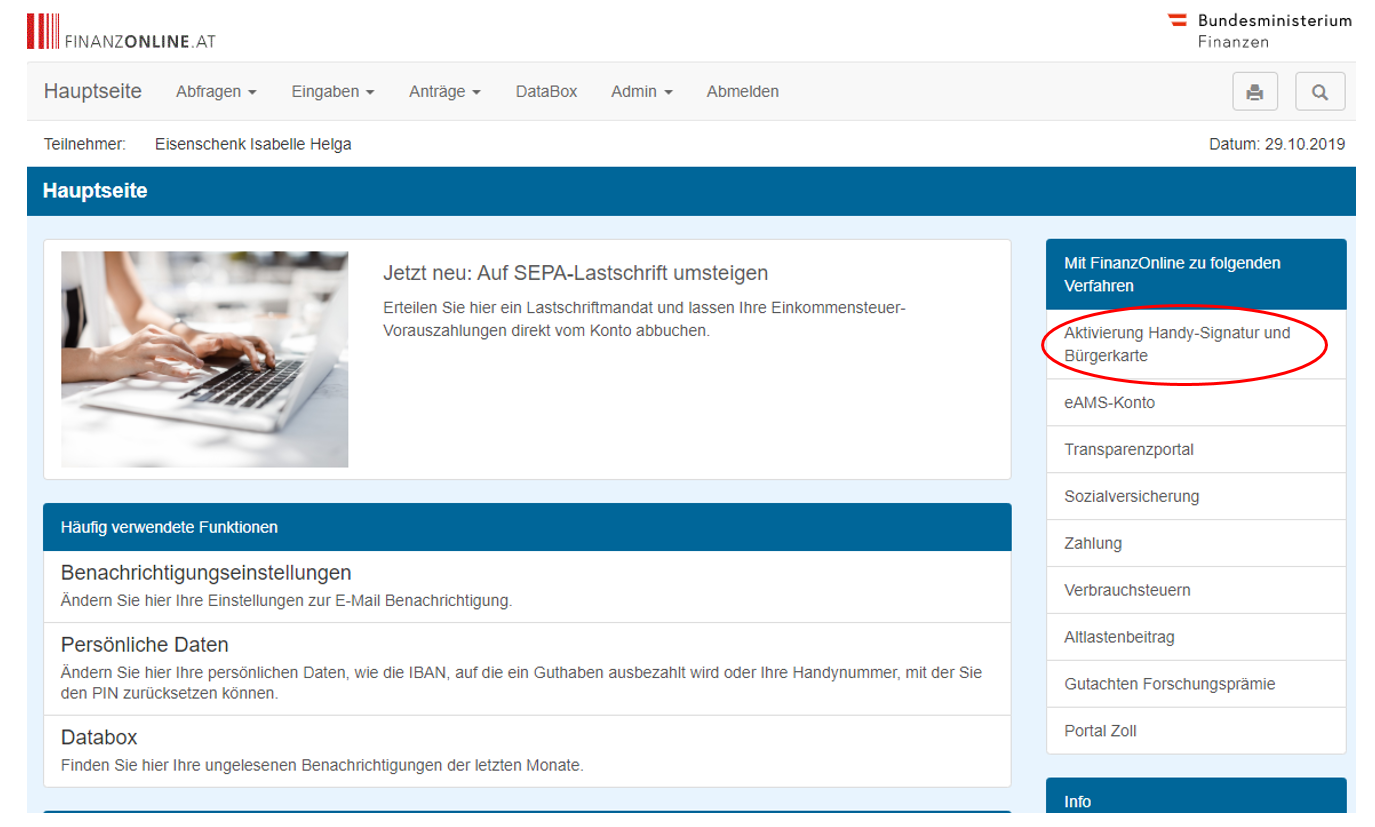1375x827 pixels.
Task: Click the FinanzOnline.at logo
Action: click(x=121, y=32)
